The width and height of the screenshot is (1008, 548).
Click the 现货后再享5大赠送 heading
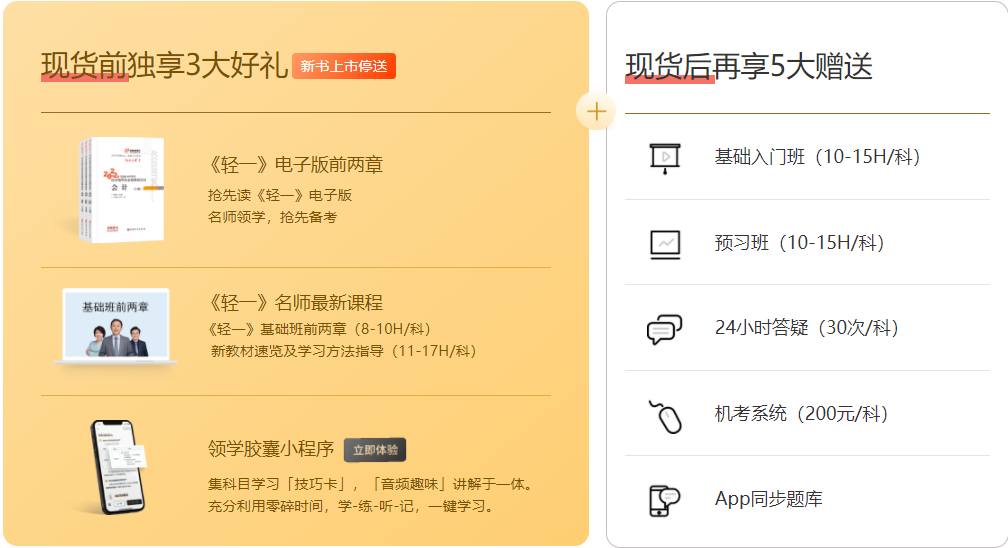click(749, 67)
